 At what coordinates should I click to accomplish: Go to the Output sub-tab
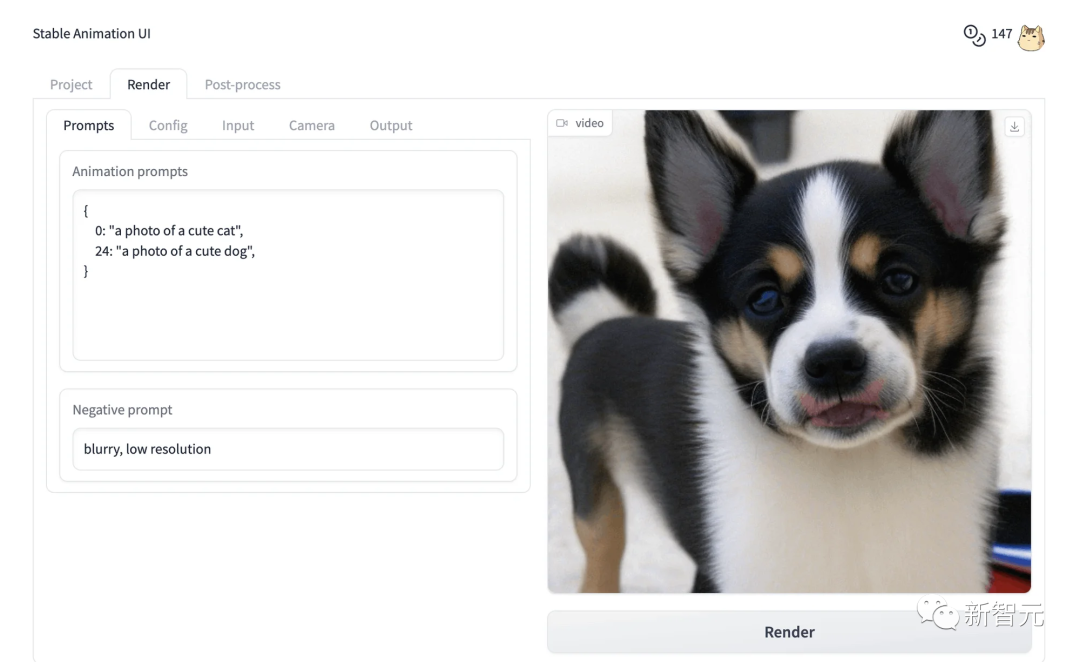[x=391, y=125]
